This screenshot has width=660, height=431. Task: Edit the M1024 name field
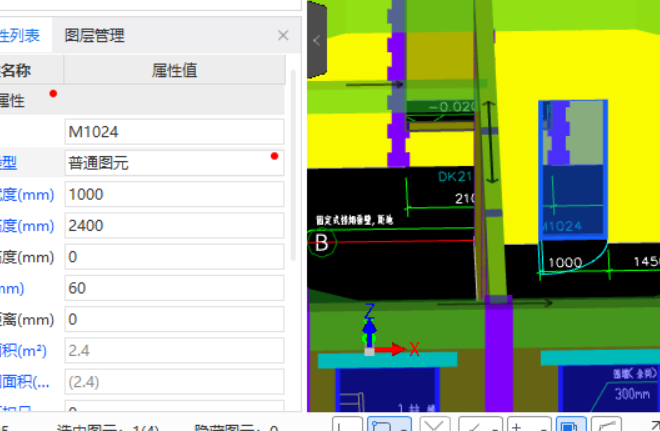[x=174, y=132]
